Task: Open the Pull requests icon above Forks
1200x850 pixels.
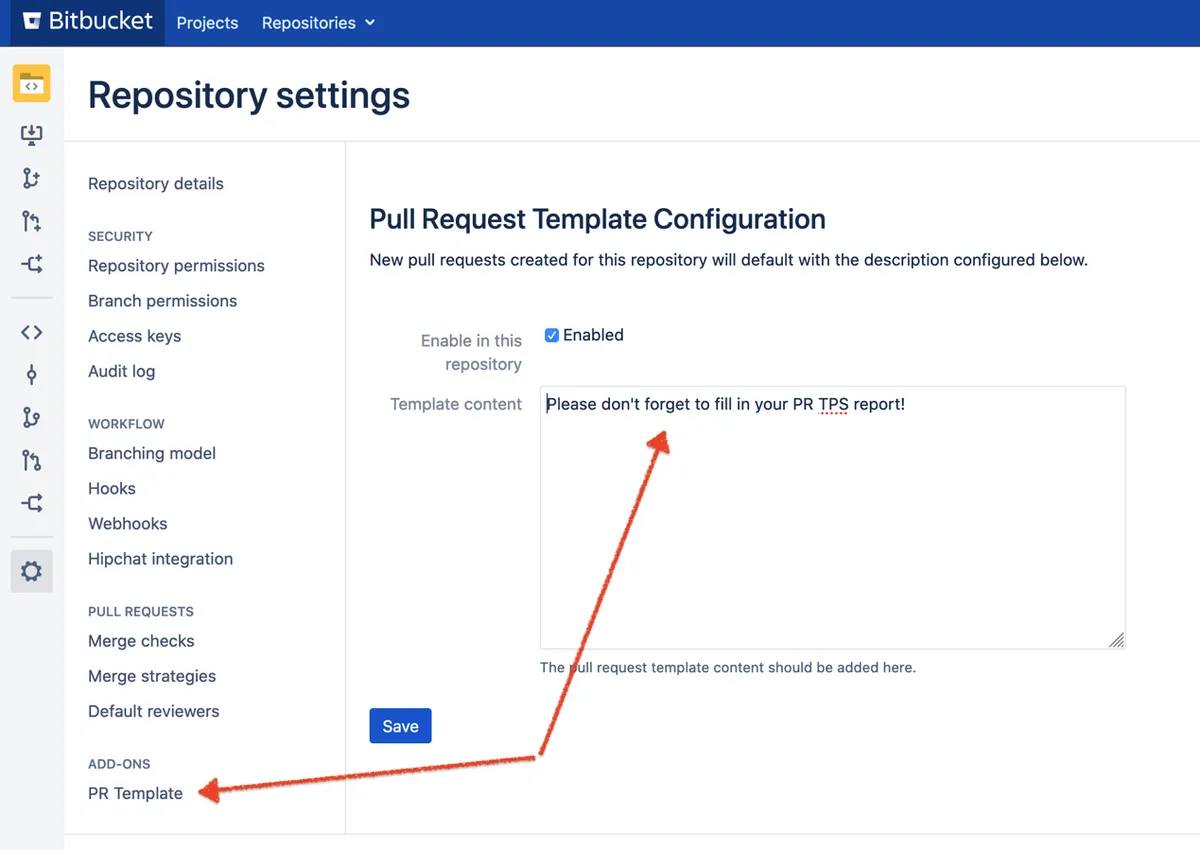Action: pyautogui.click(x=32, y=460)
